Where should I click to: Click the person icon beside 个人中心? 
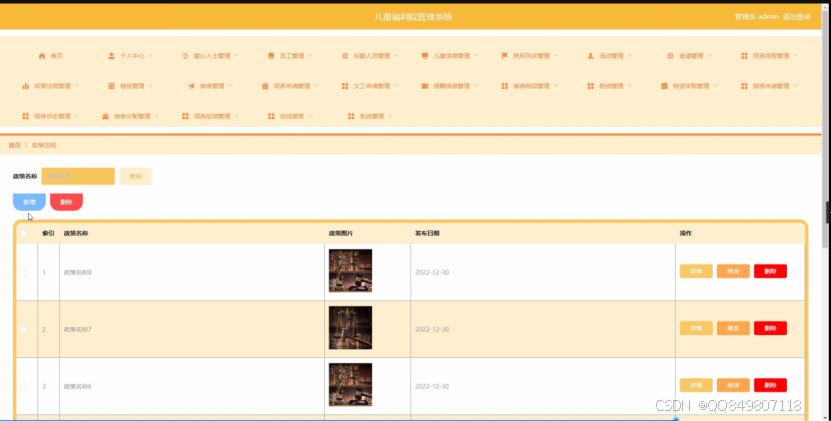[x=111, y=56]
